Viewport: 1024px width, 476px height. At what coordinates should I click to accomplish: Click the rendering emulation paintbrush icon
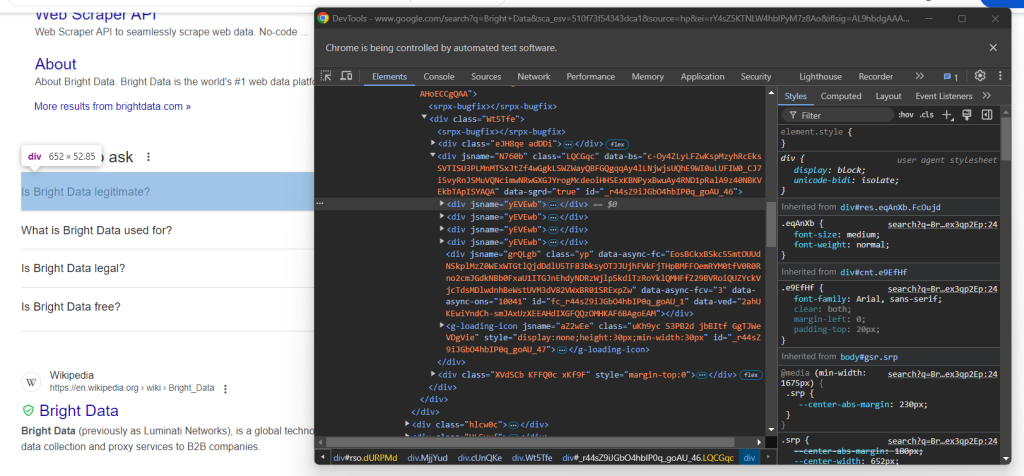(967, 115)
